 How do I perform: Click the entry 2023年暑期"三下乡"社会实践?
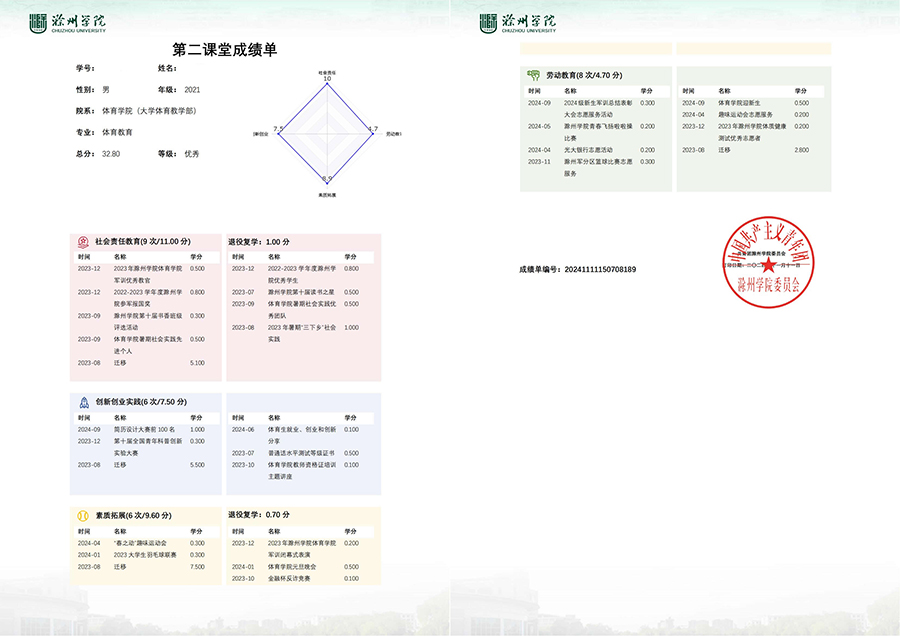302,333
